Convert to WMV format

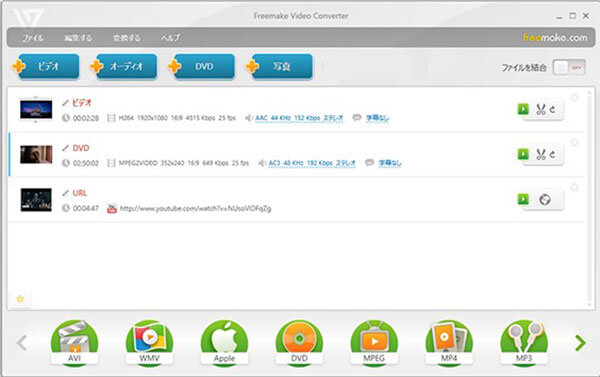(149, 343)
